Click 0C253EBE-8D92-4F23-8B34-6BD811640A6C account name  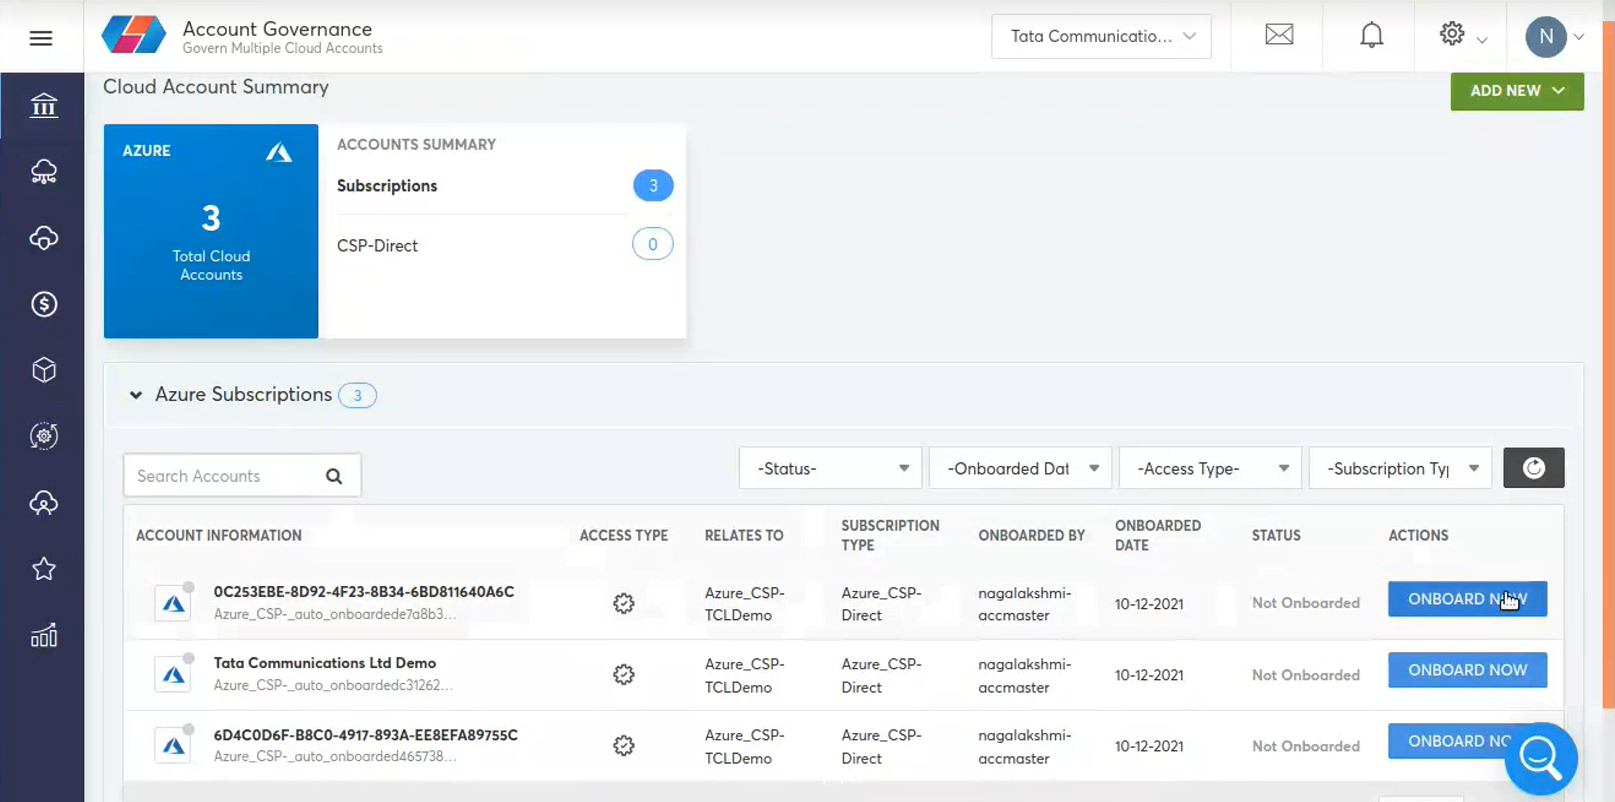(364, 592)
